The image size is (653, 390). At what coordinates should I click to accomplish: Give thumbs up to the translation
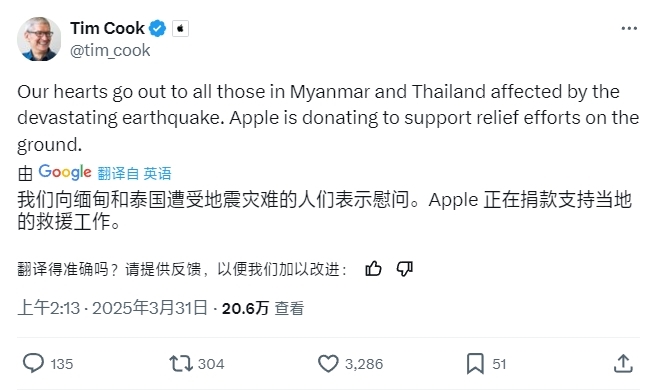373,269
